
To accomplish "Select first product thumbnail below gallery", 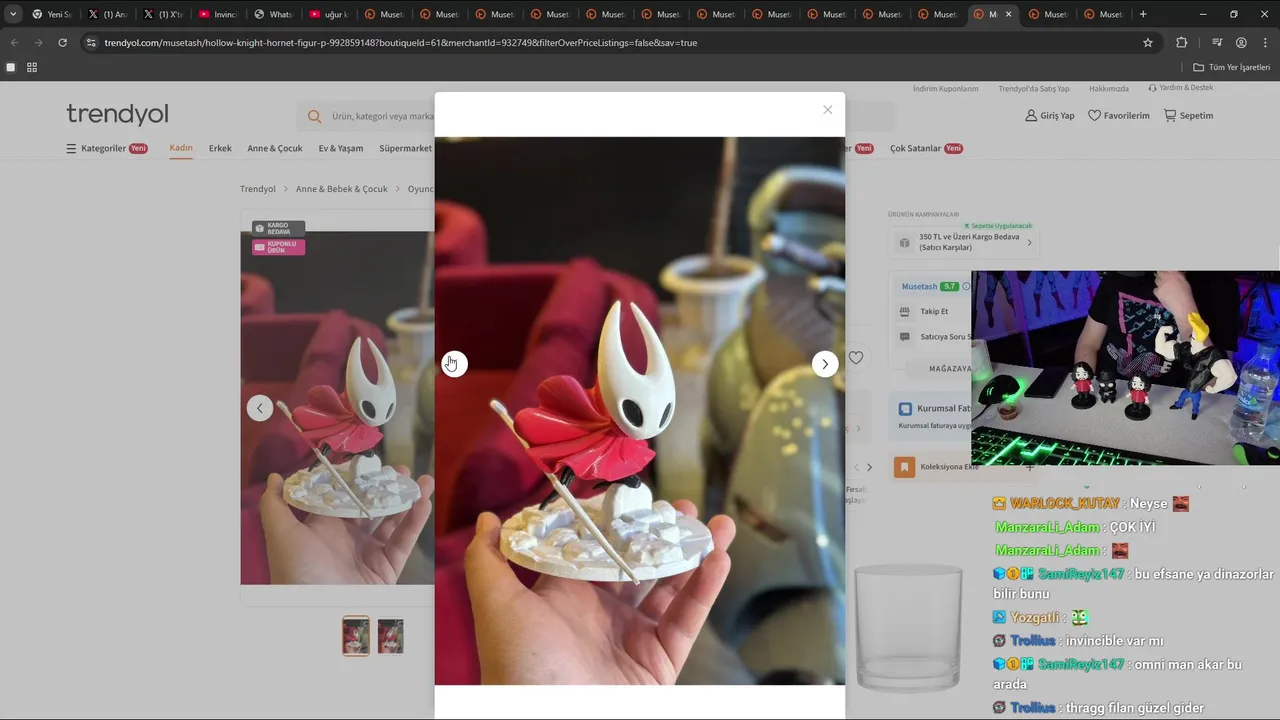I will tap(356, 636).
